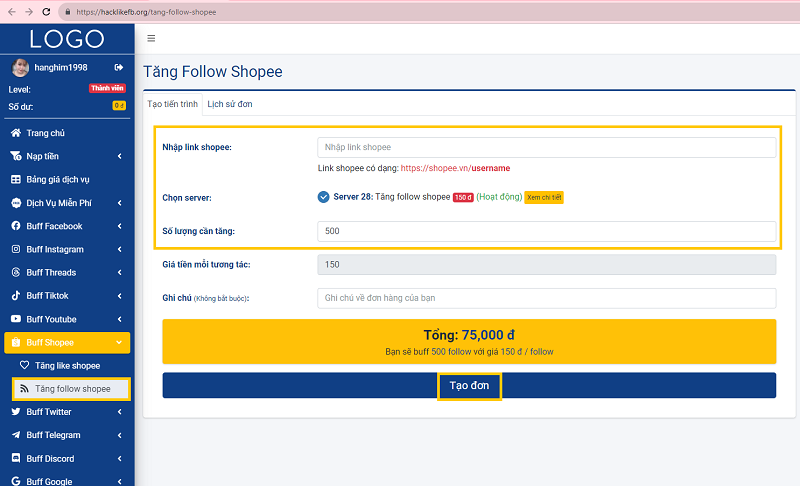800x486 pixels.
Task: Click the 150 đ red price badge
Action: pos(463,197)
